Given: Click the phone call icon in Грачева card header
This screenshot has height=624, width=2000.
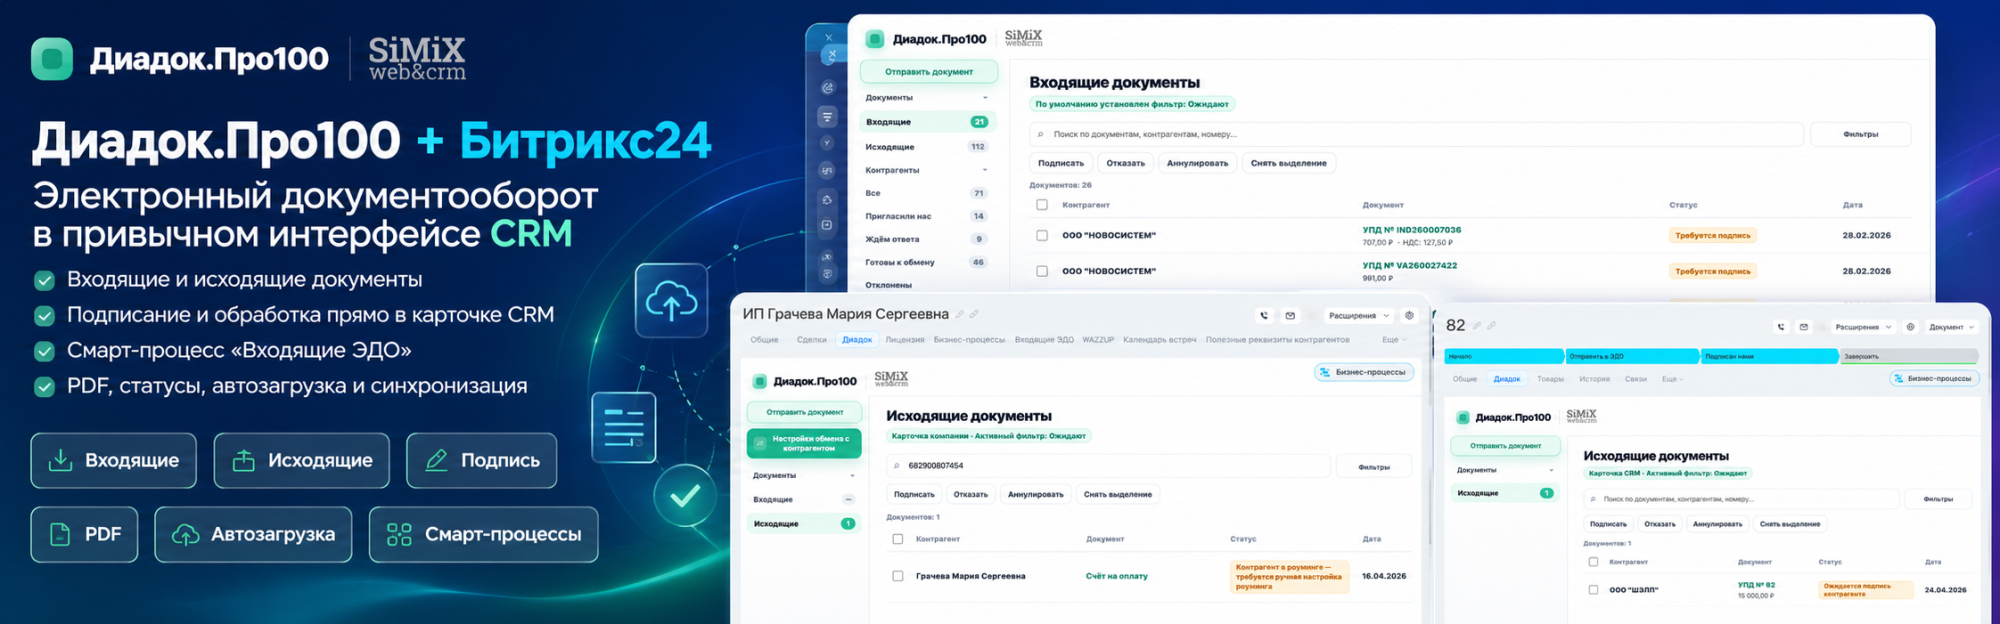Looking at the screenshot, I should tap(1264, 316).
